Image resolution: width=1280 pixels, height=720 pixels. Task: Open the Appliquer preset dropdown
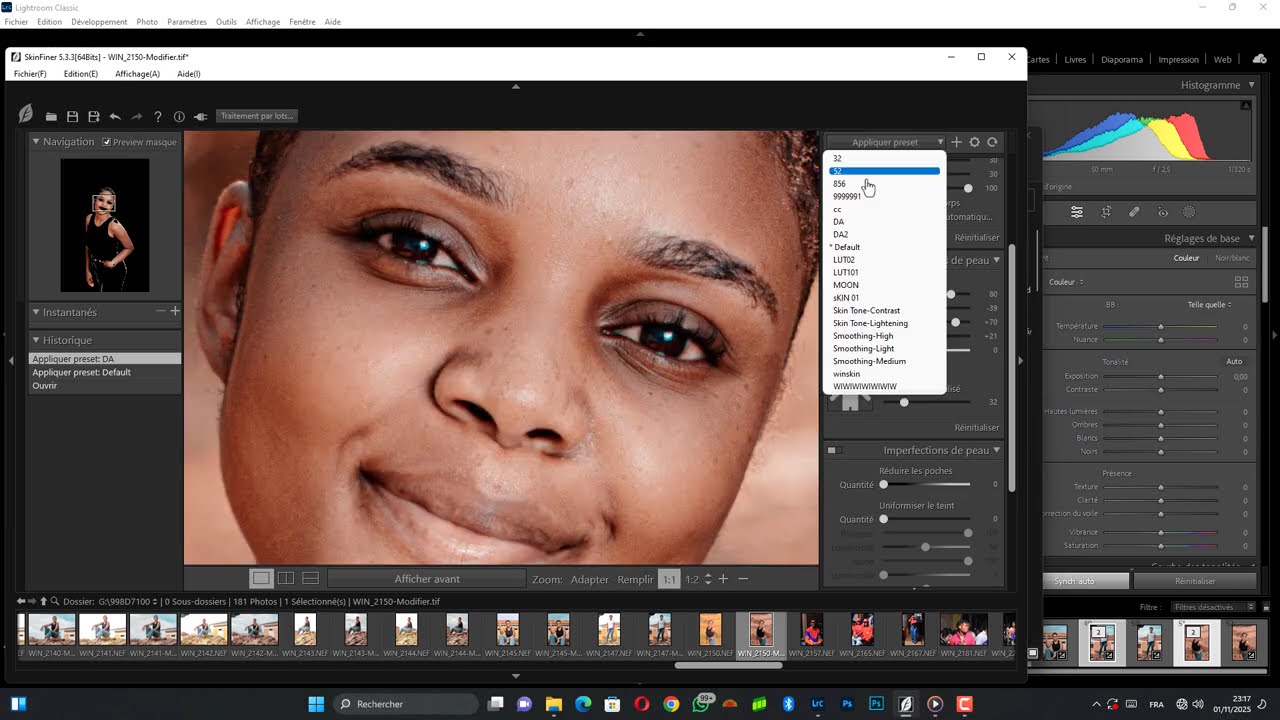(x=886, y=142)
